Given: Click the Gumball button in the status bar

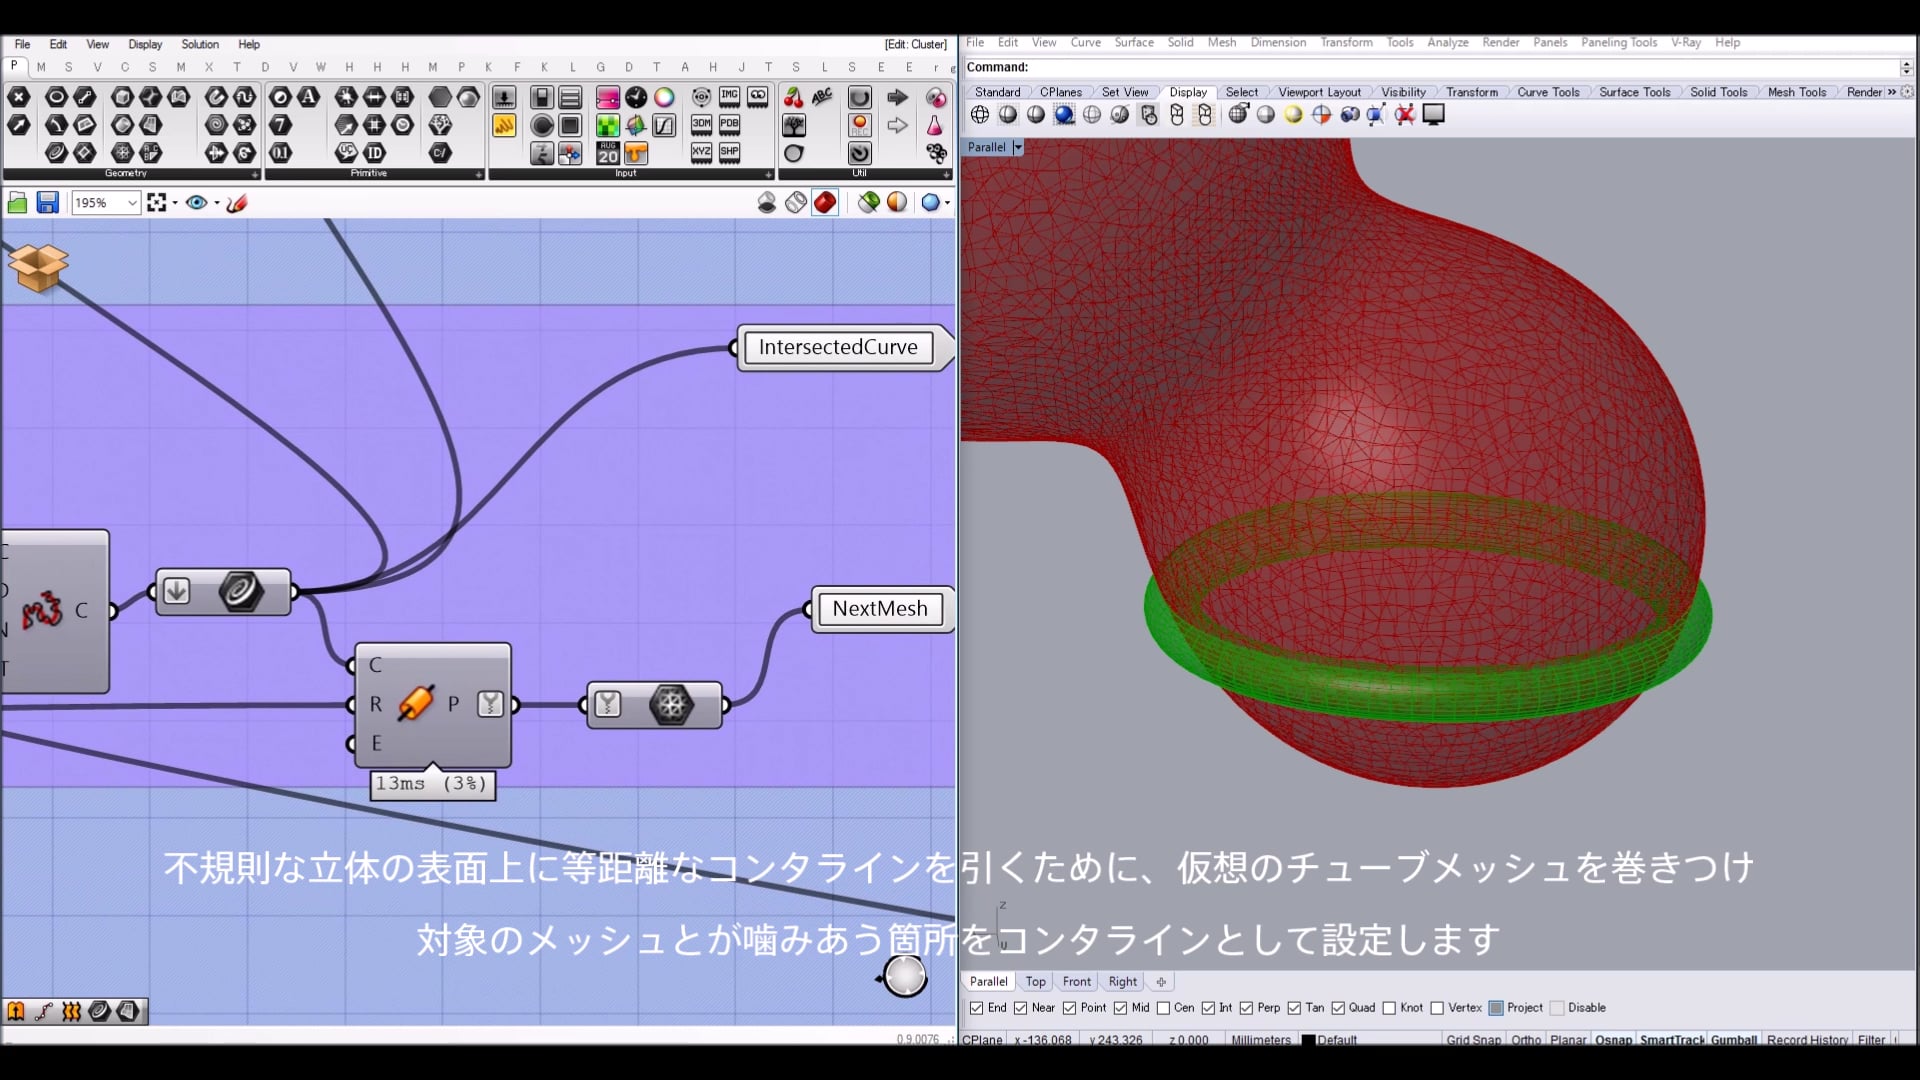Looking at the screenshot, I should pyautogui.click(x=1735, y=1040).
